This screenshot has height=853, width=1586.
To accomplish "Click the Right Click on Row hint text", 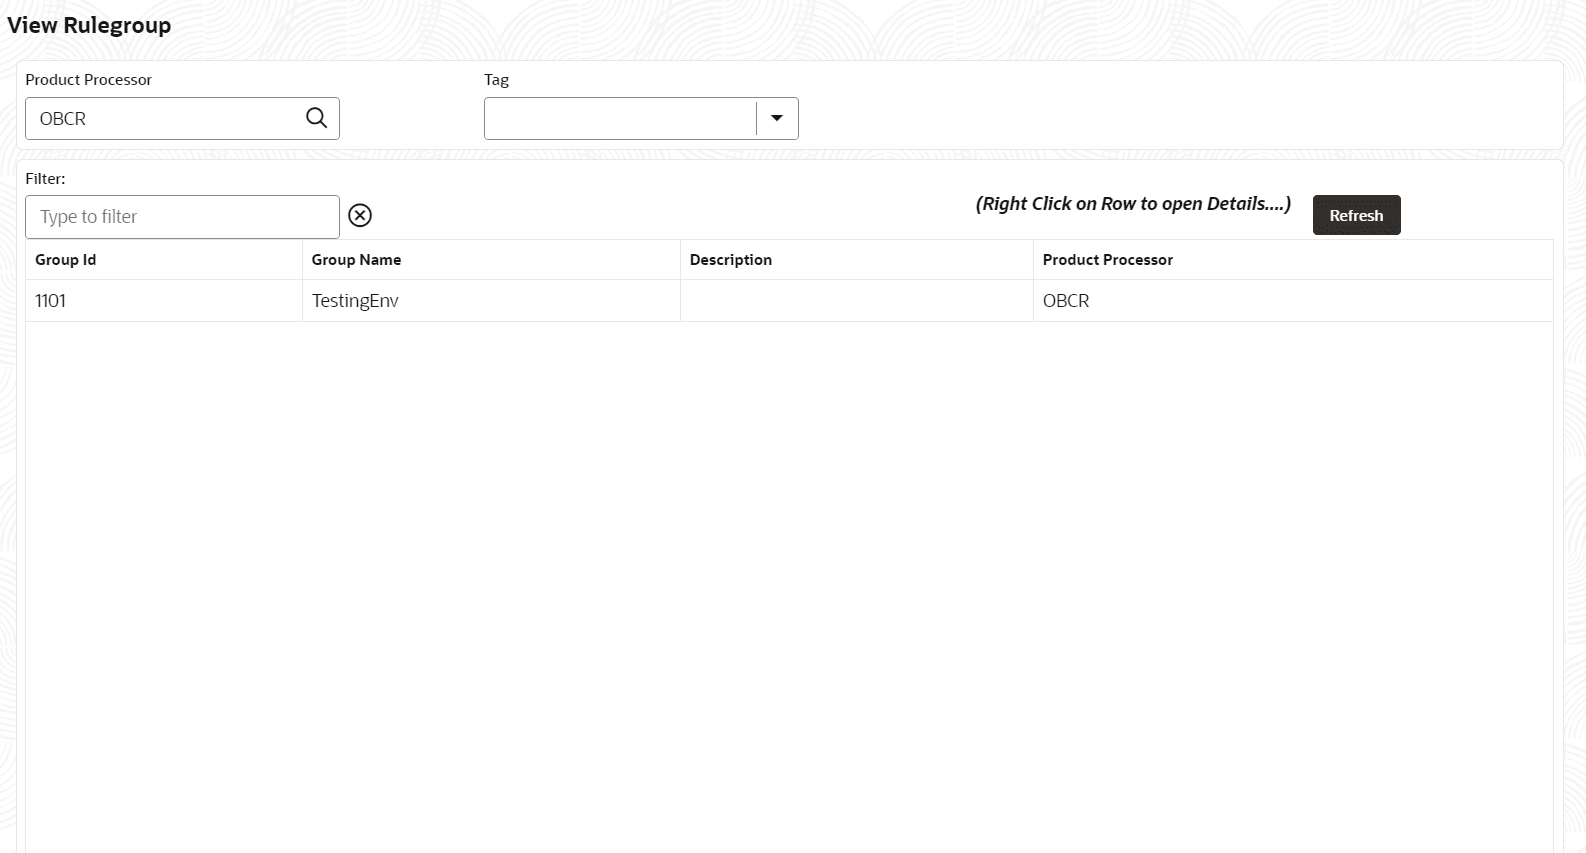I will pyautogui.click(x=1133, y=204).
